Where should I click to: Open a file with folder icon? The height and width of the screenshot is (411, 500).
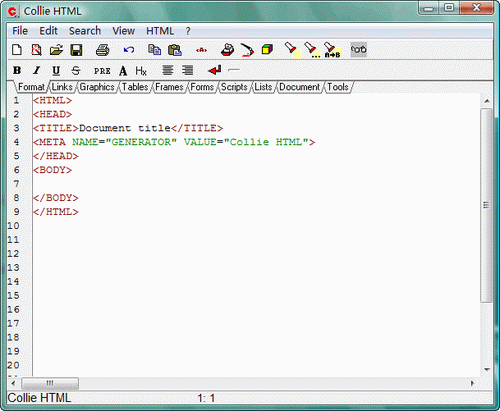[56, 50]
